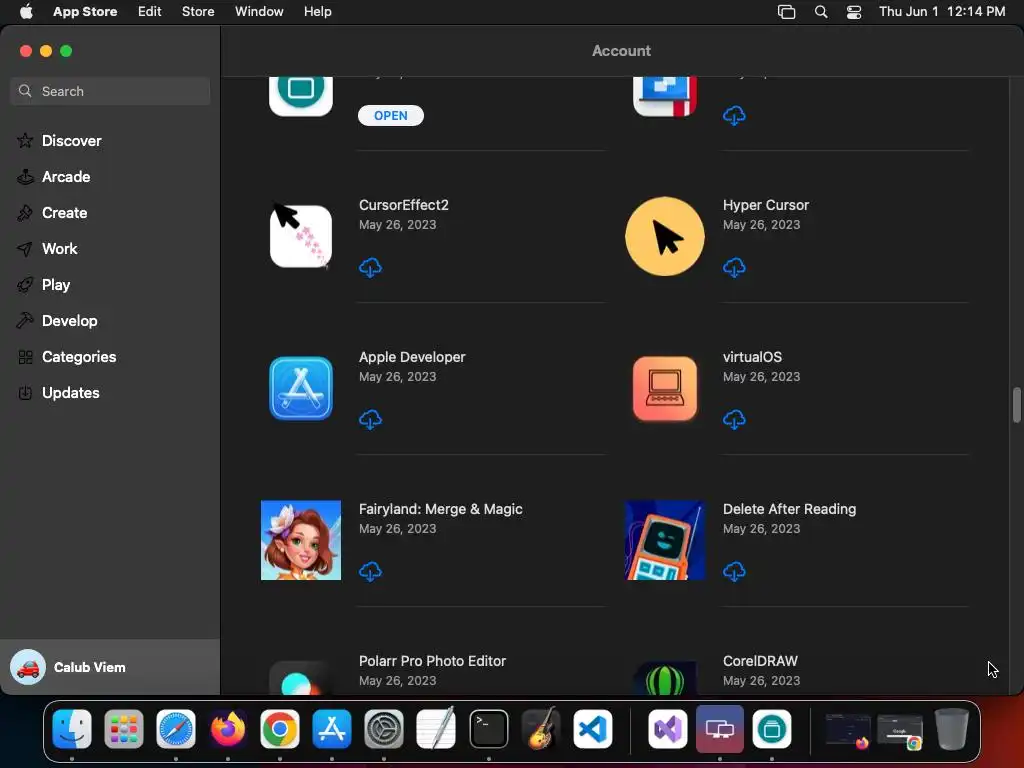The width and height of the screenshot is (1024, 768).
Task: Open the App Store menu
Action: [x=85, y=11]
